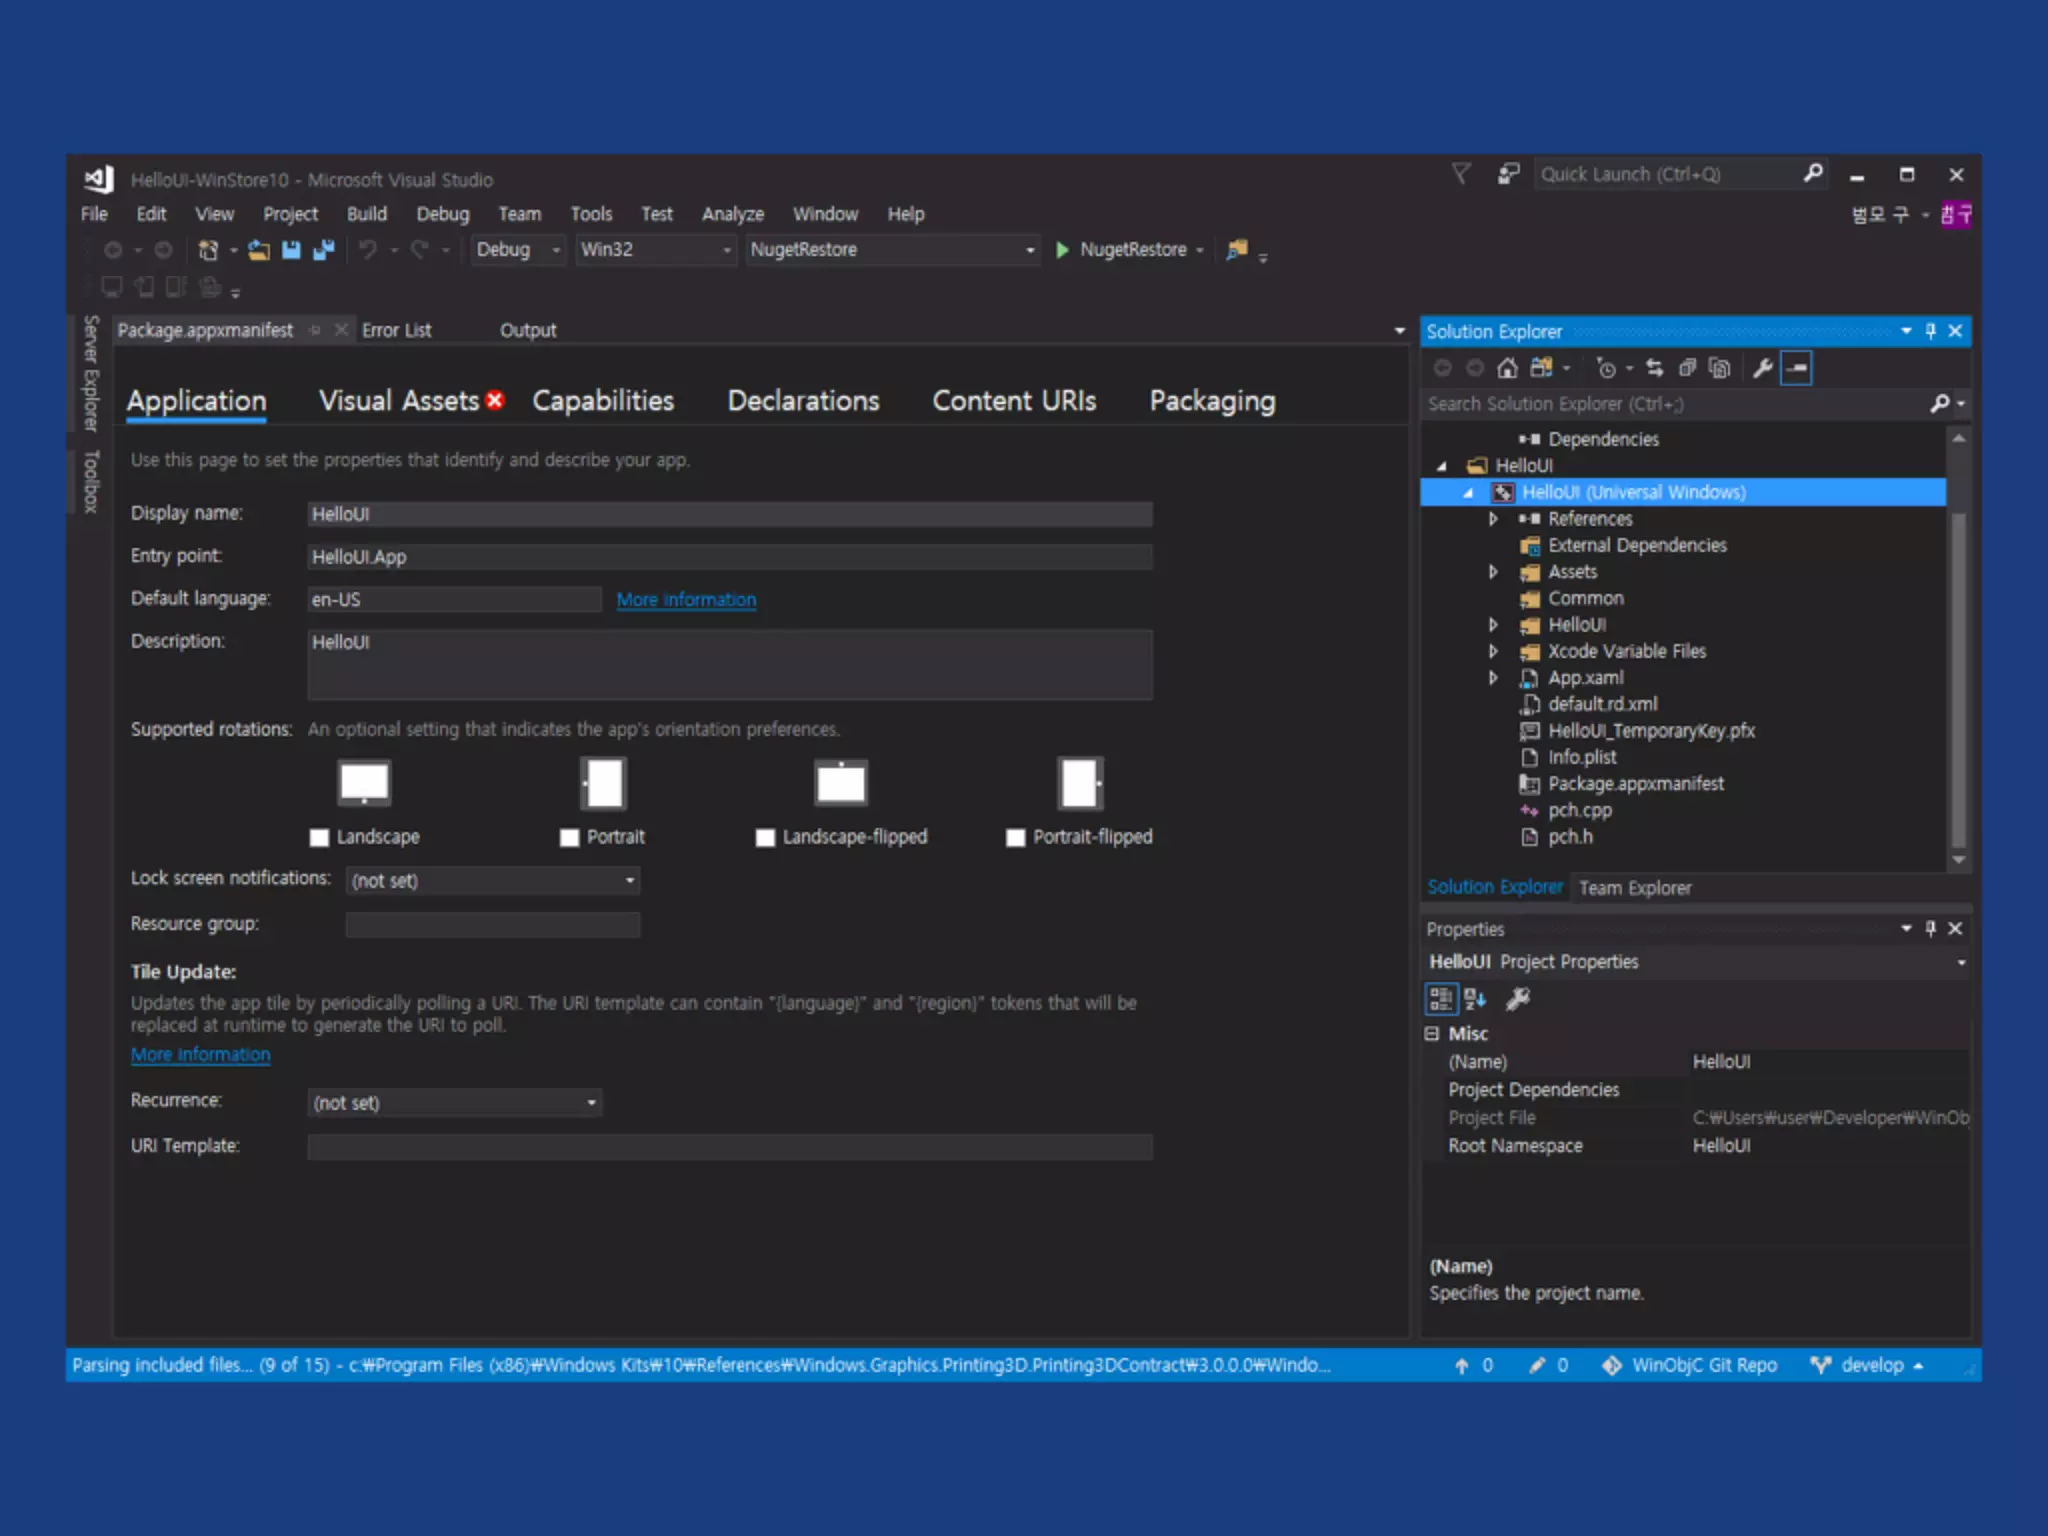Switch to the Capabilities tab
This screenshot has height=1536, width=2048.
(x=603, y=401)
